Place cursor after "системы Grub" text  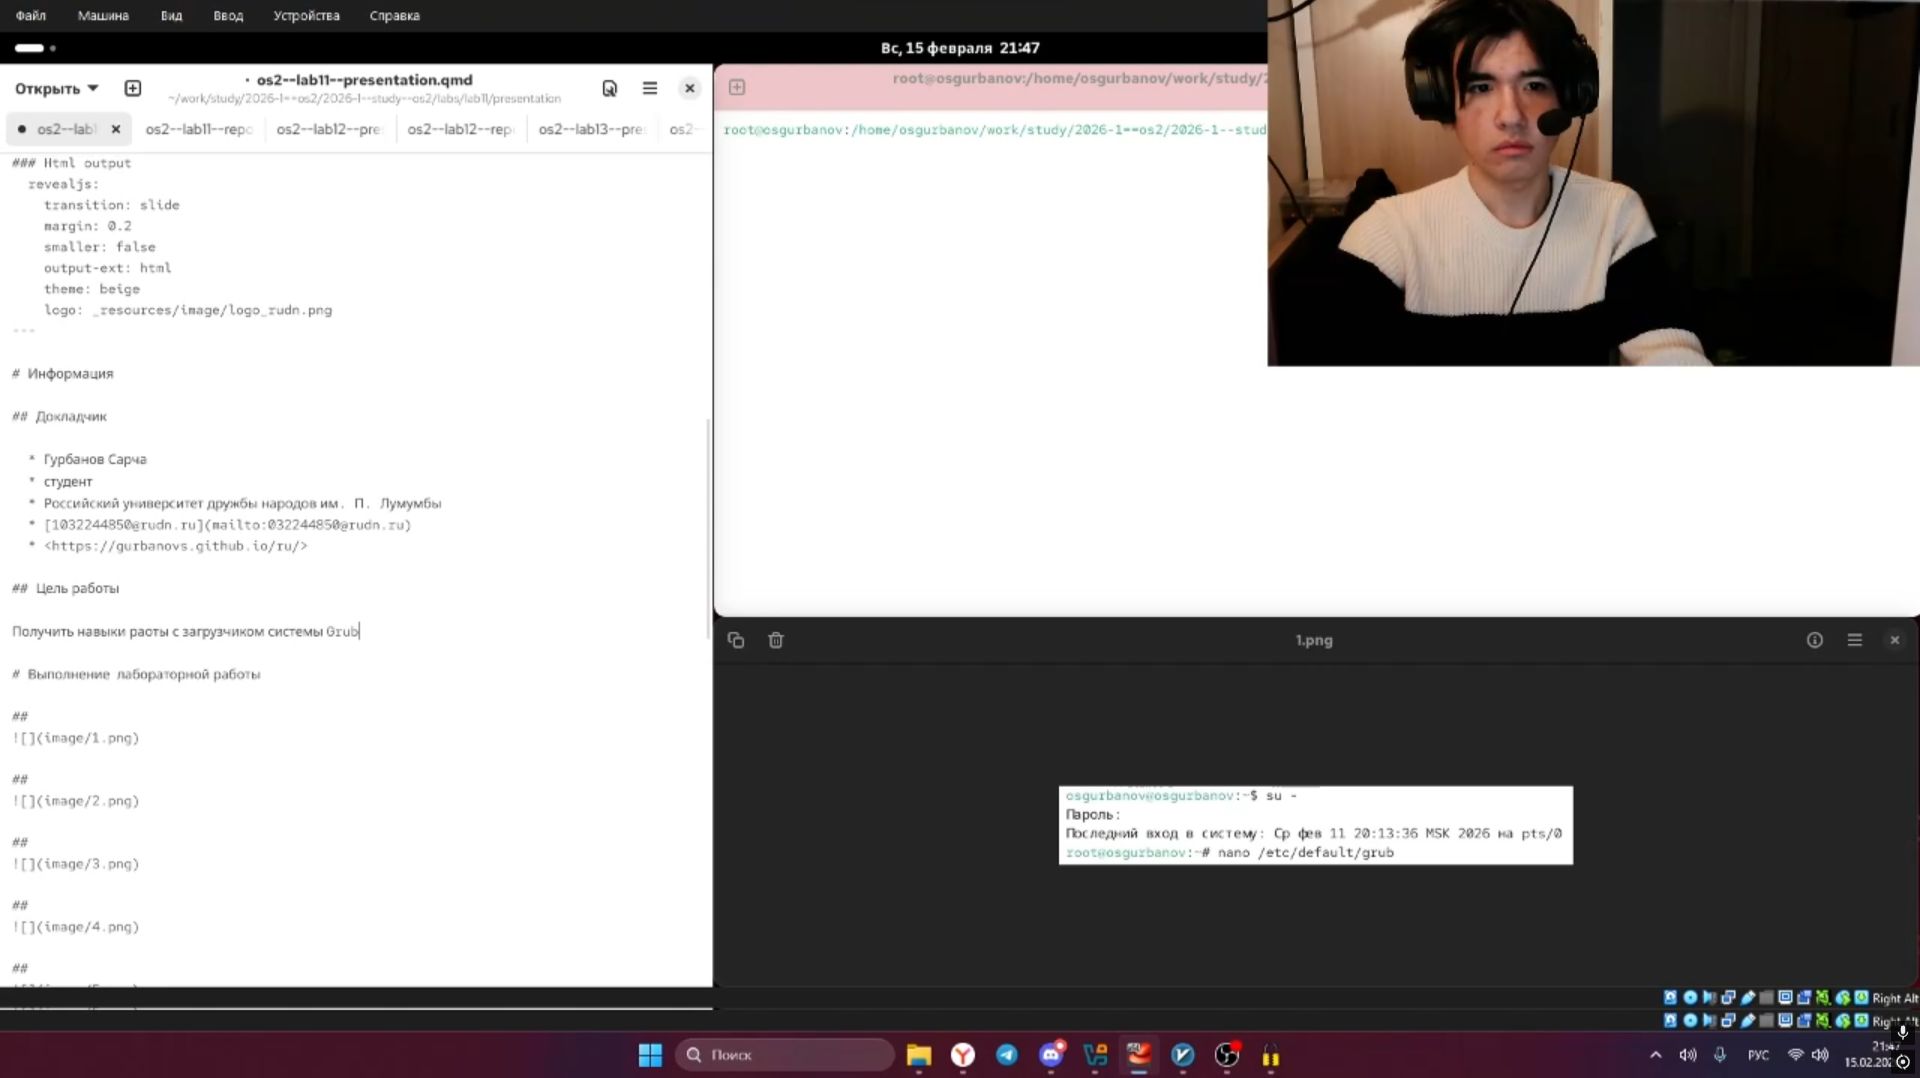[359, 631]
